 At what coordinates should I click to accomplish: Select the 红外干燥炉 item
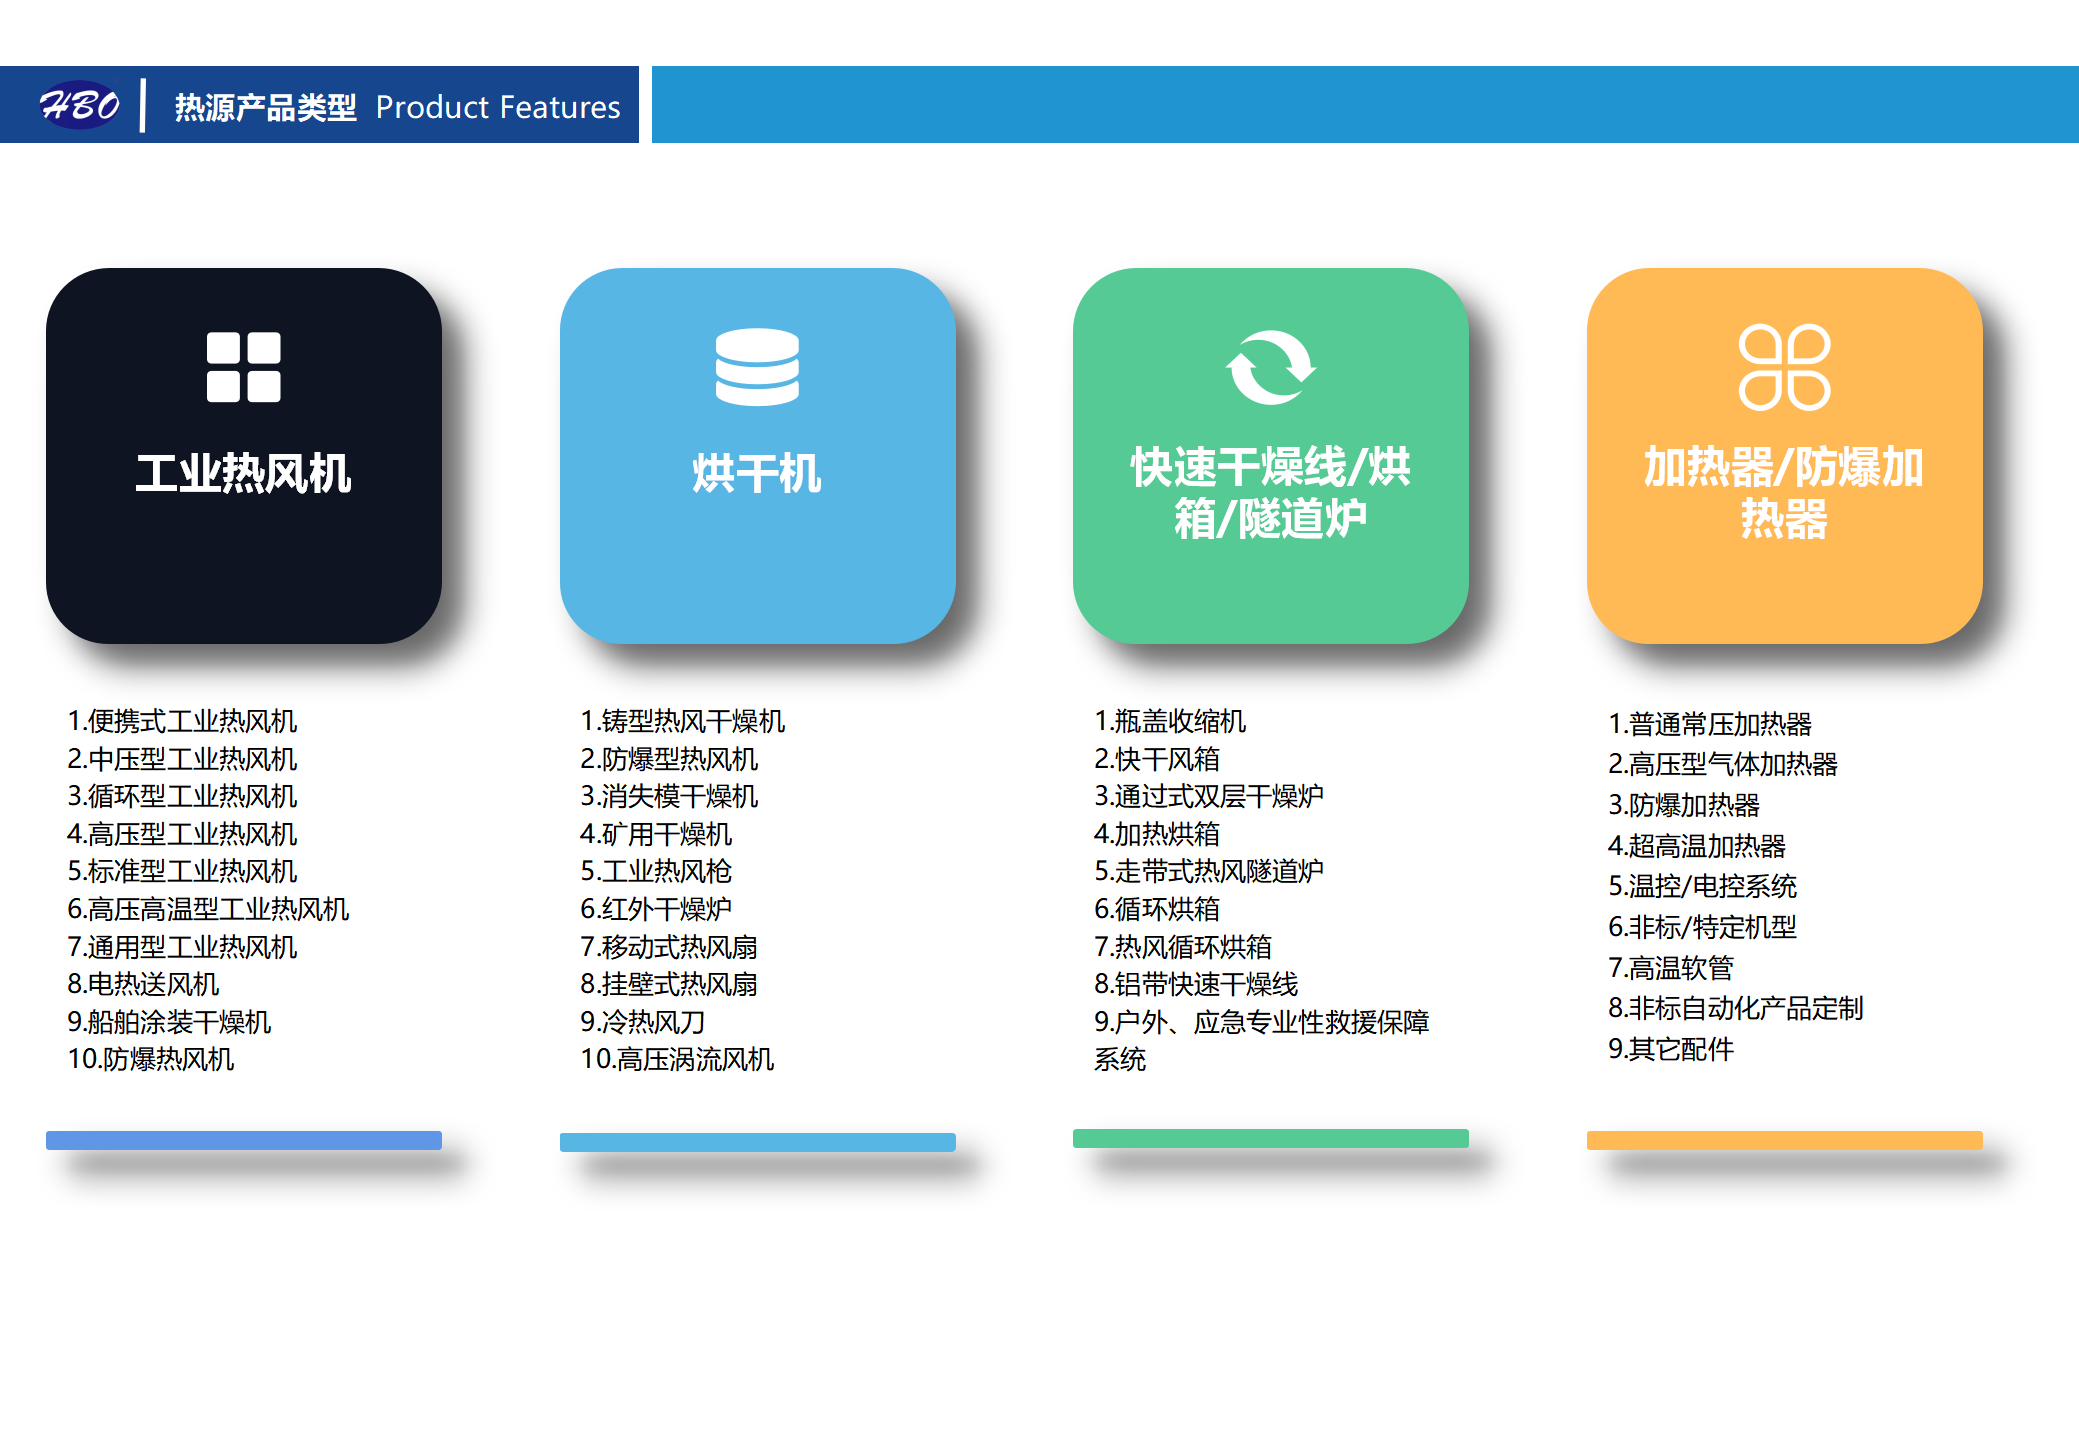coord(656,909)
